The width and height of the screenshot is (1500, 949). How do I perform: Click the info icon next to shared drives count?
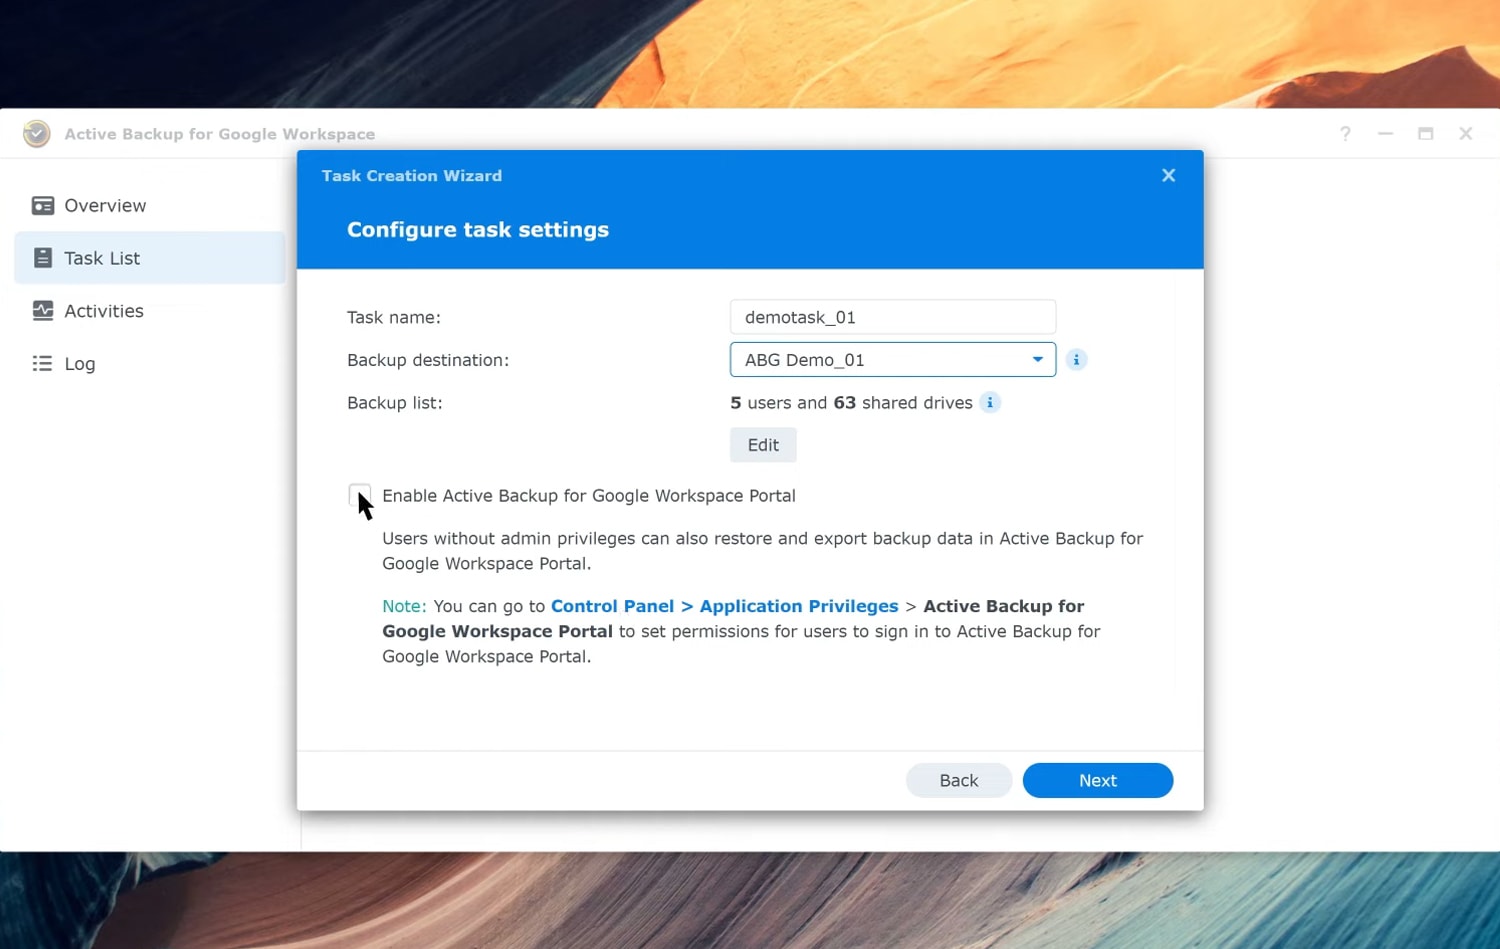coord(989,402)
